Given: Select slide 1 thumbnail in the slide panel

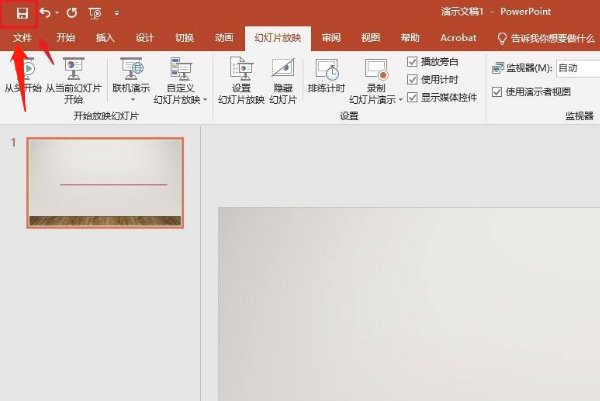Looking at the screenshot, I should tap(105, 183).
